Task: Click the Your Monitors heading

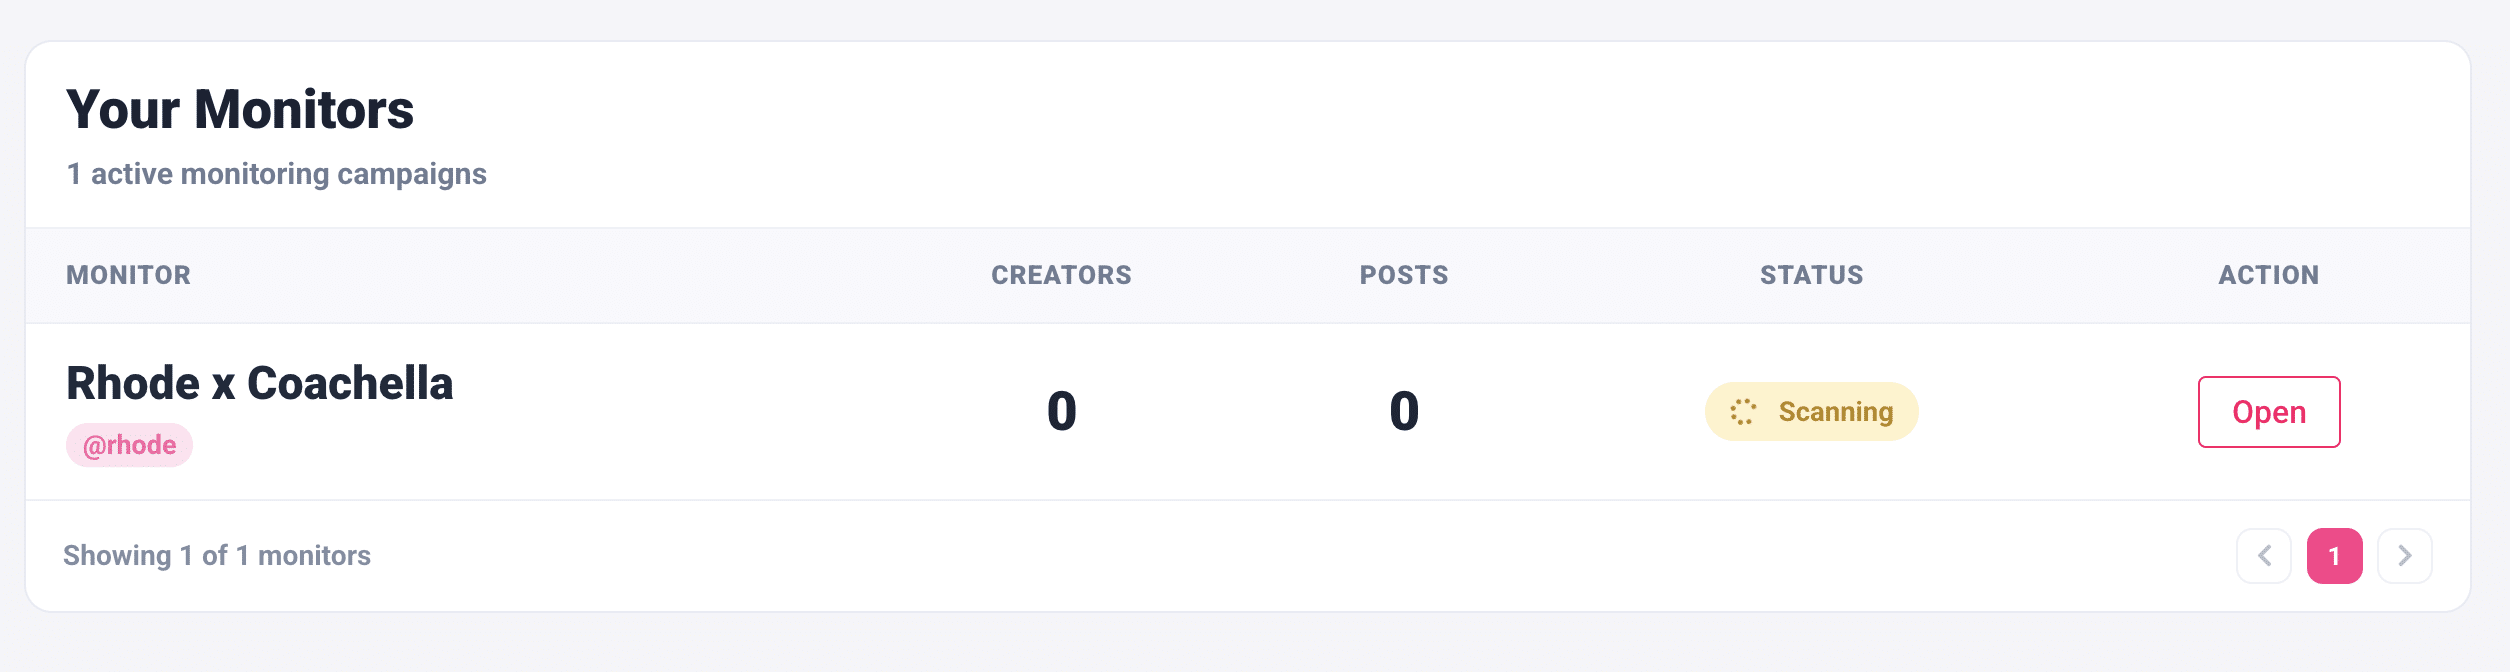Action: 240,110
